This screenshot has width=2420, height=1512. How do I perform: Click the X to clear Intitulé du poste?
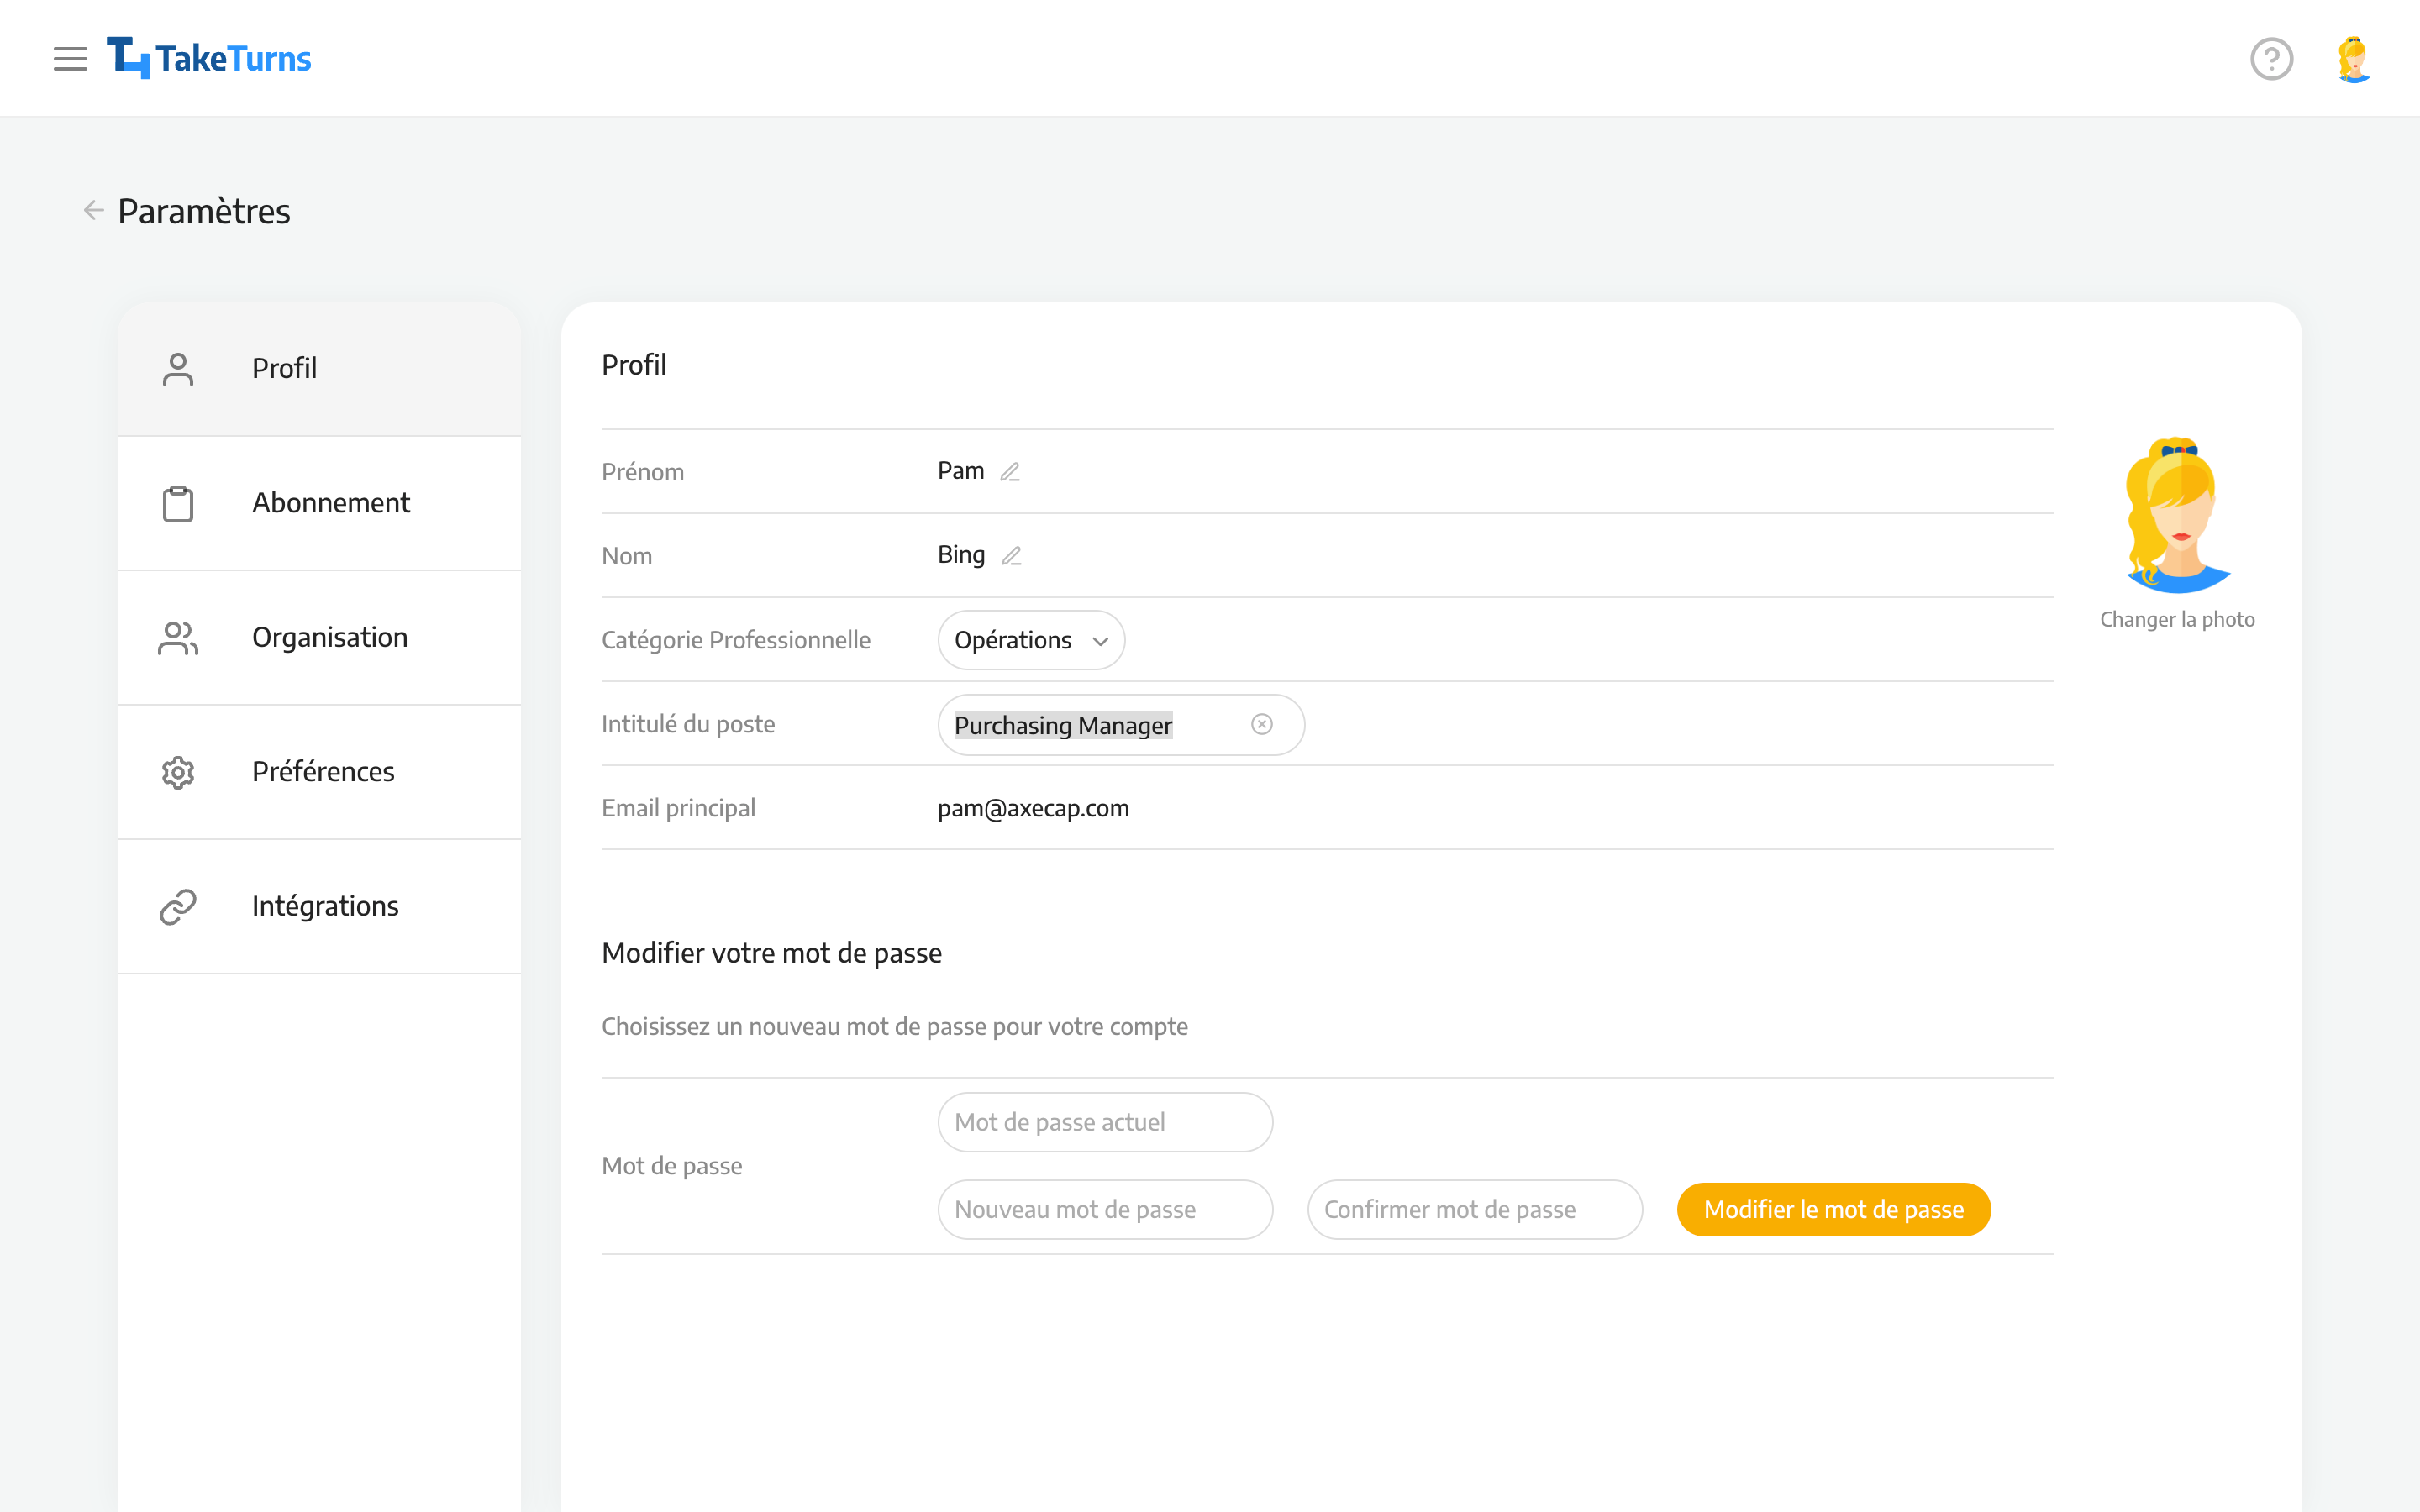click(x=1261, y=723)
